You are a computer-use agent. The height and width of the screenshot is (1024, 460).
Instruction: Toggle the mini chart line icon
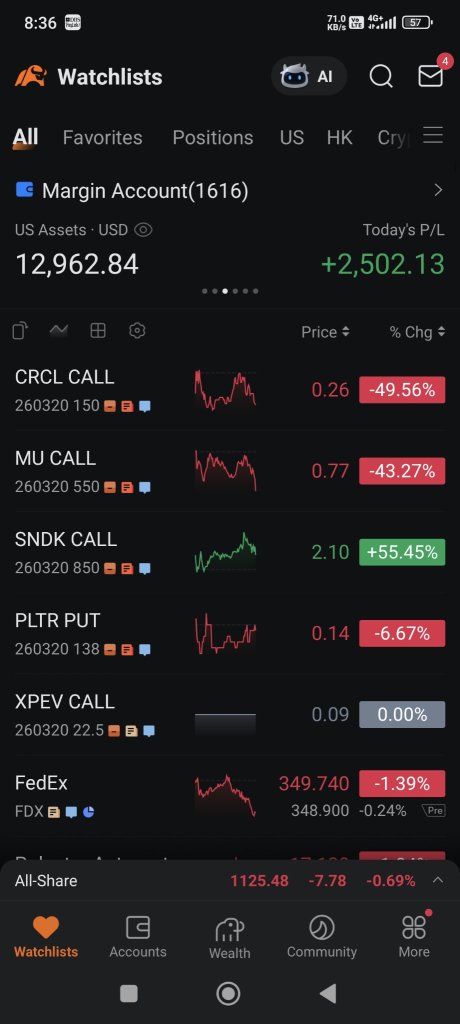tap(59, 330)
